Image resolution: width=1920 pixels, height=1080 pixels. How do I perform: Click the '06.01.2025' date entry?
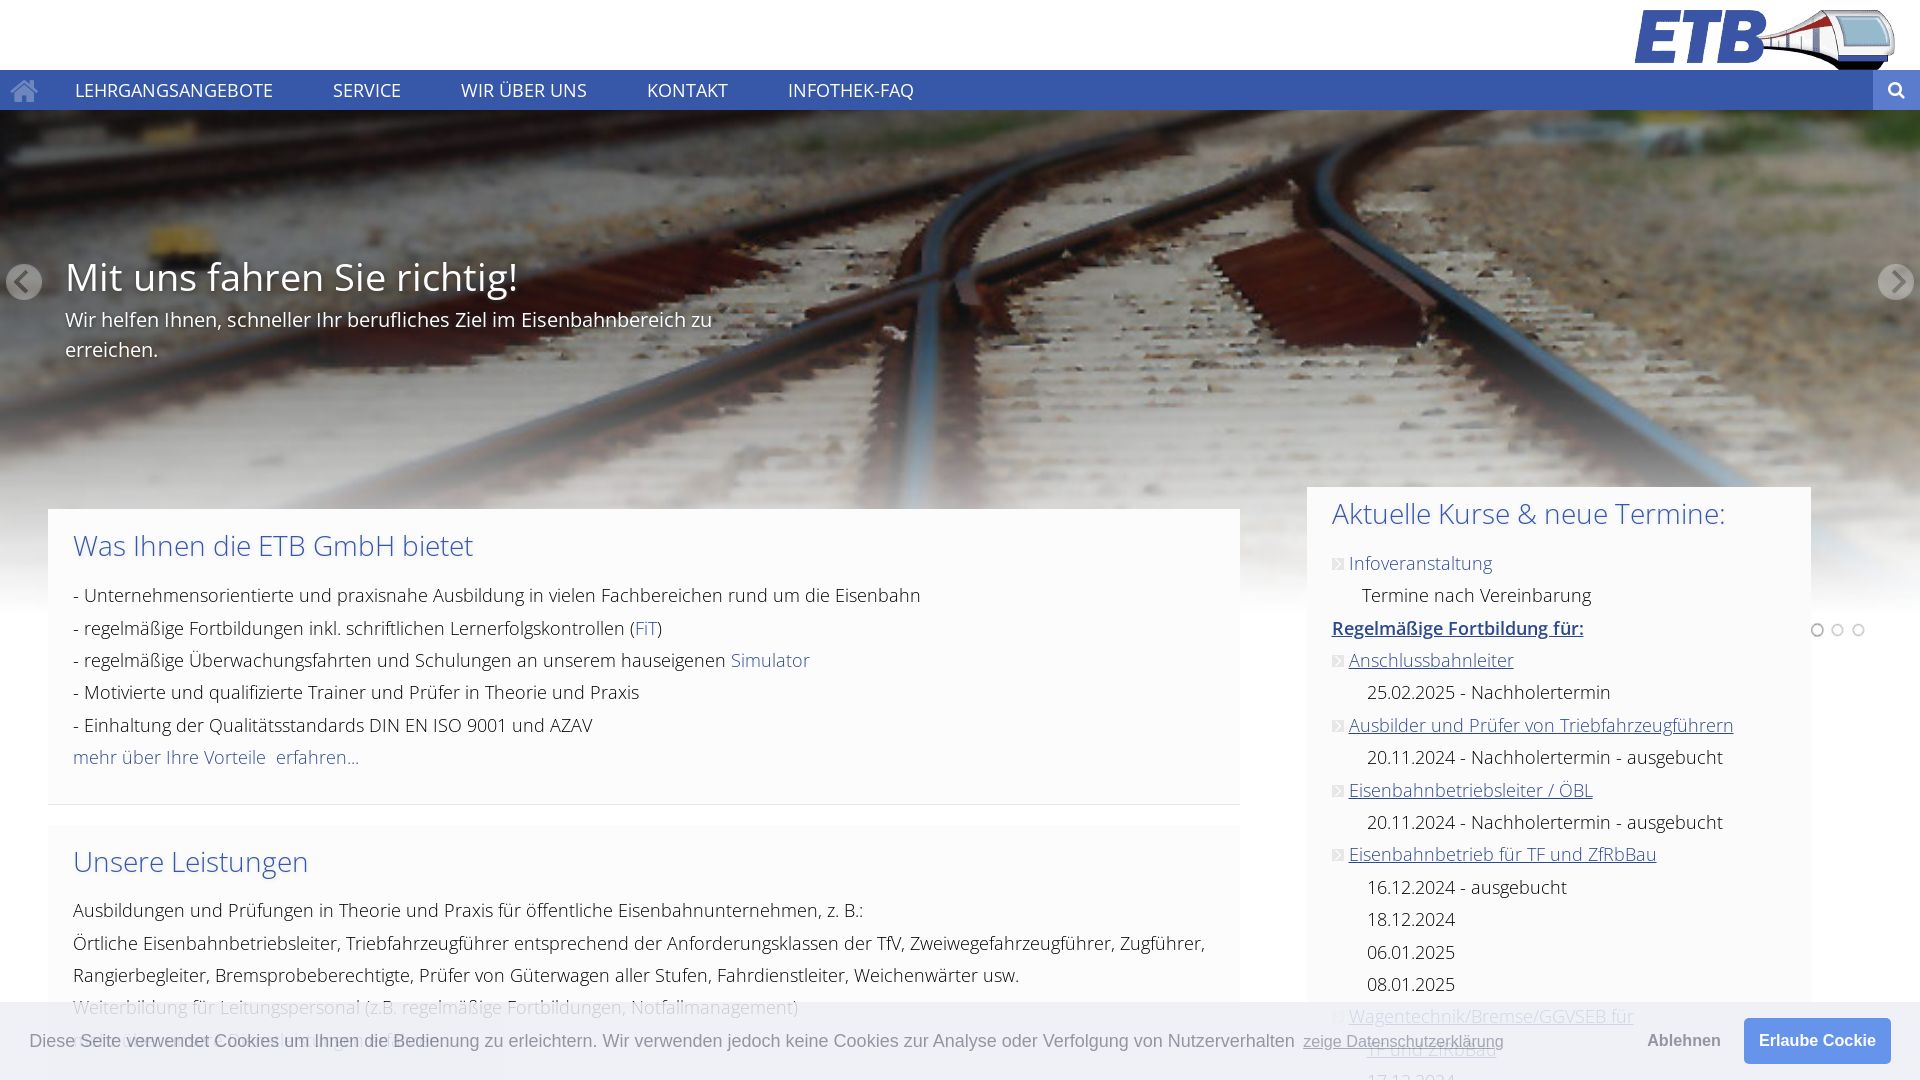[x=1411, y=952]
